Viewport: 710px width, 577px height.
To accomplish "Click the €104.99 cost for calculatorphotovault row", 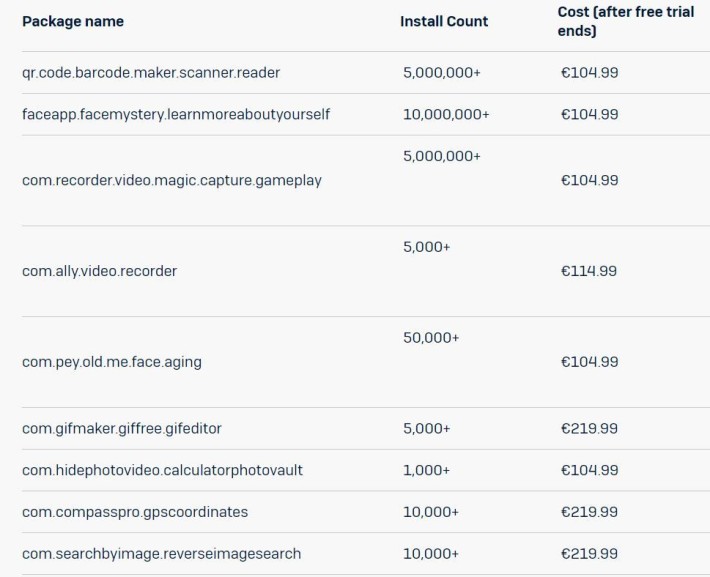I will [589, 470].
